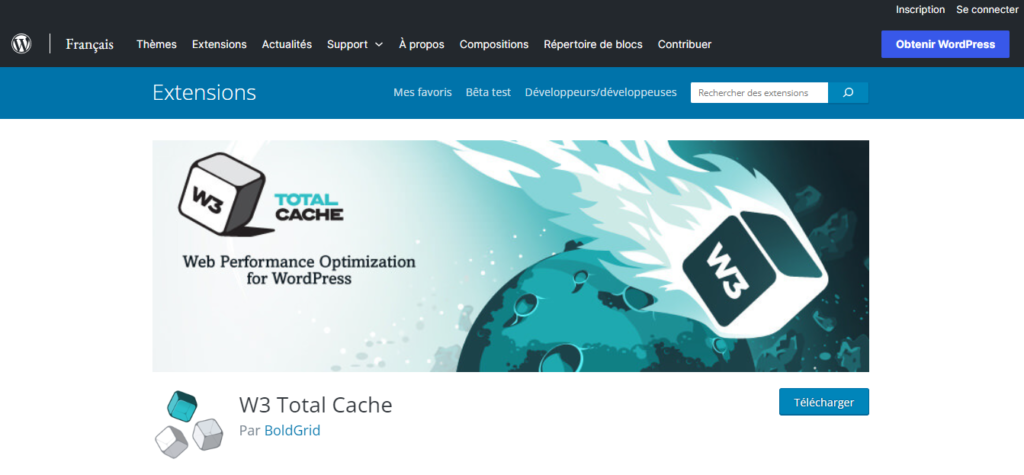Screen dimensions: 1024x475
Task: Click the Télécharger button
Action: [823, 402]
